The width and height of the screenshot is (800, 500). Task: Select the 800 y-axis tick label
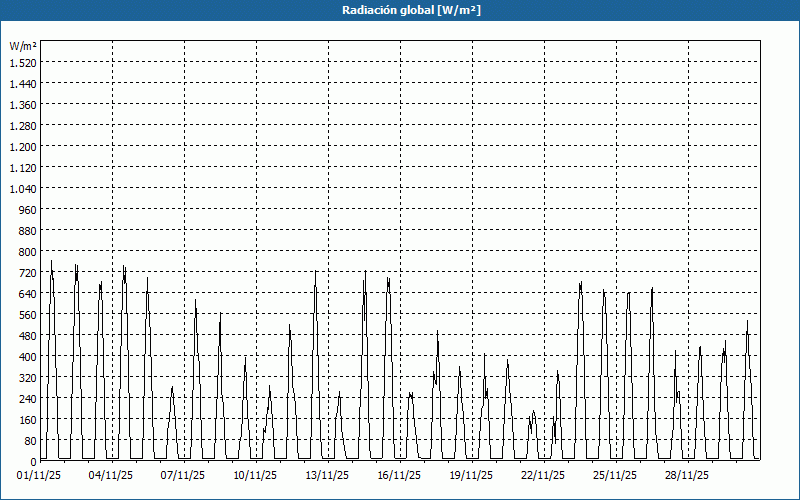[26, 251]
